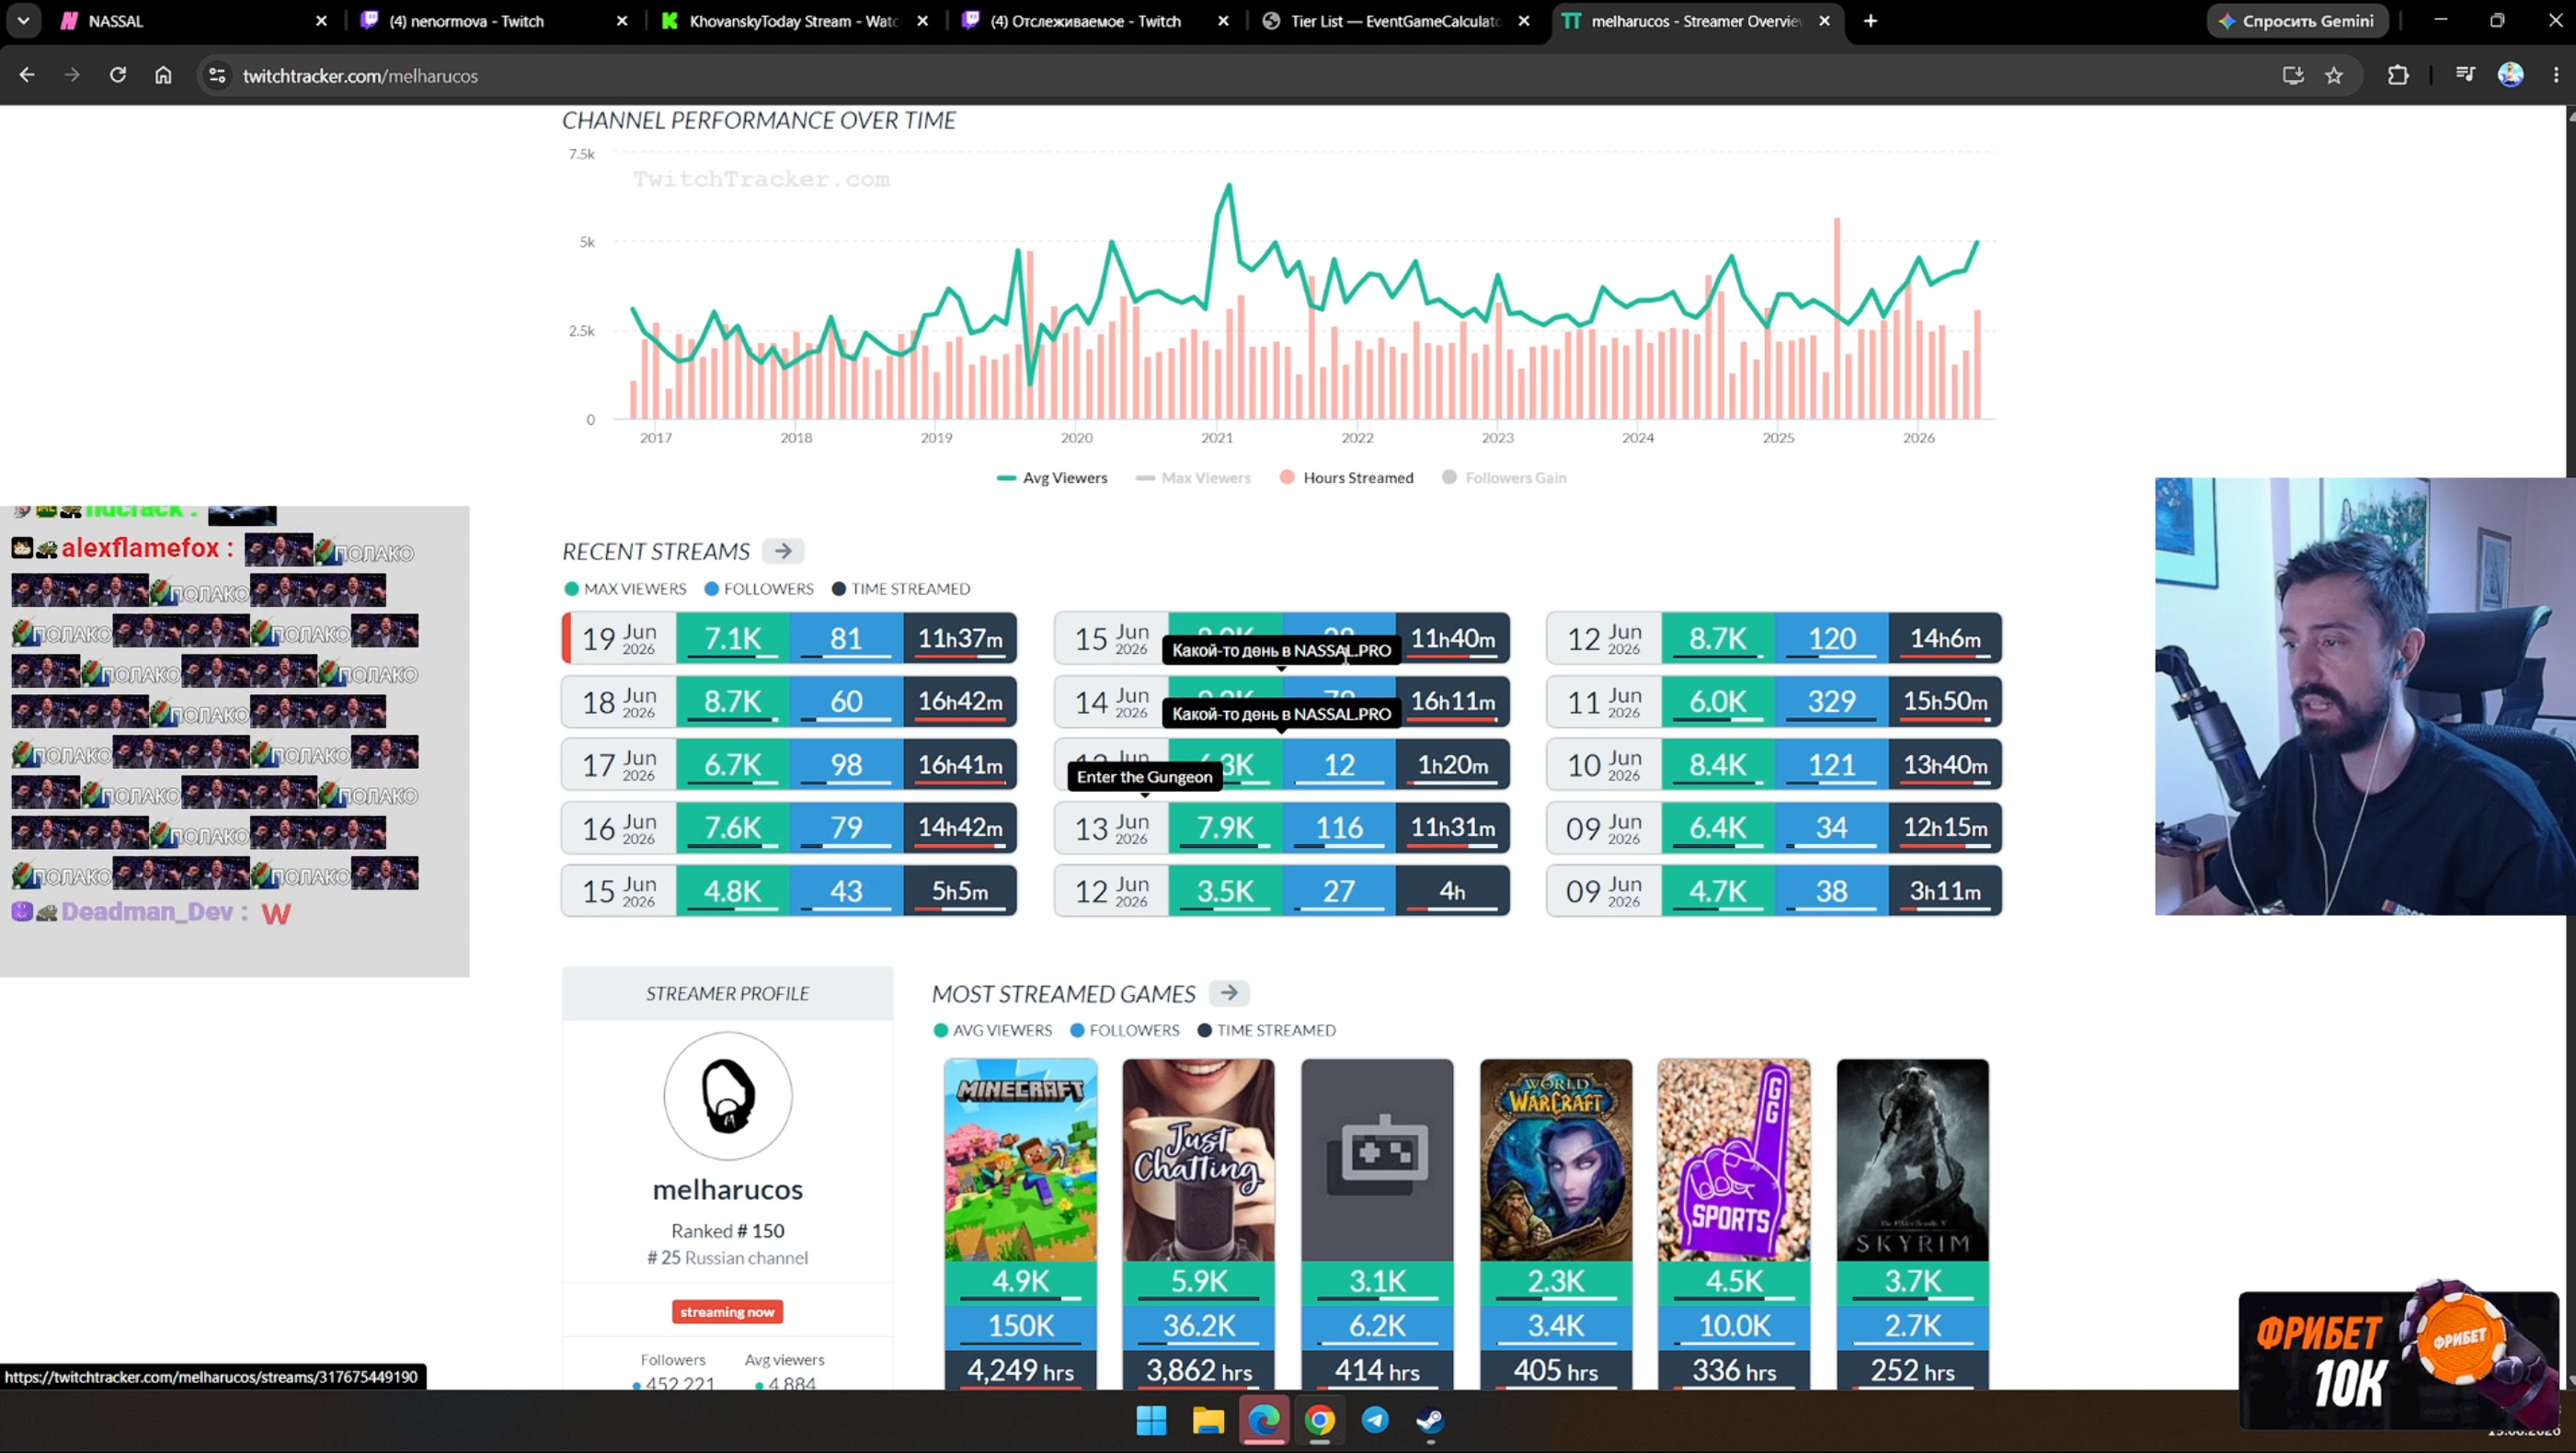The width and height of the screenshot is (2576, 1453).
Task: Open Steam from taskbar
Action: [x=1431, y=1420]
